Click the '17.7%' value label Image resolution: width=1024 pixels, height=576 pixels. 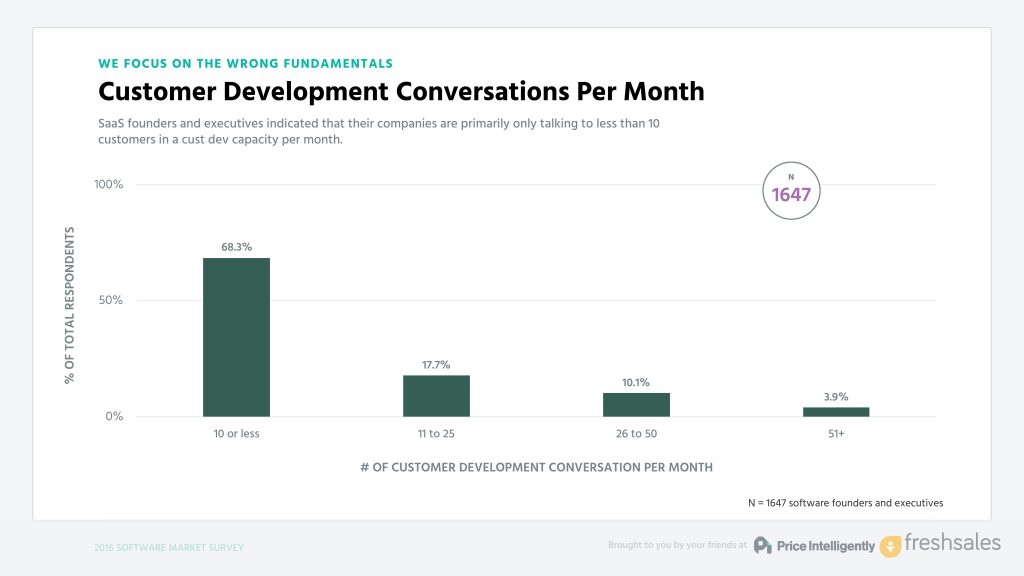(436, 365)
